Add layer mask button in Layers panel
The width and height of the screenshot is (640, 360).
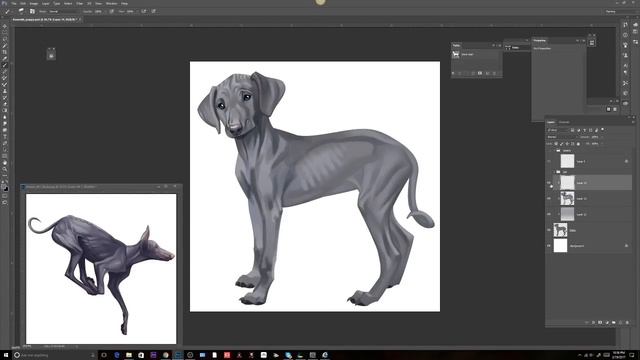[600, 322]
